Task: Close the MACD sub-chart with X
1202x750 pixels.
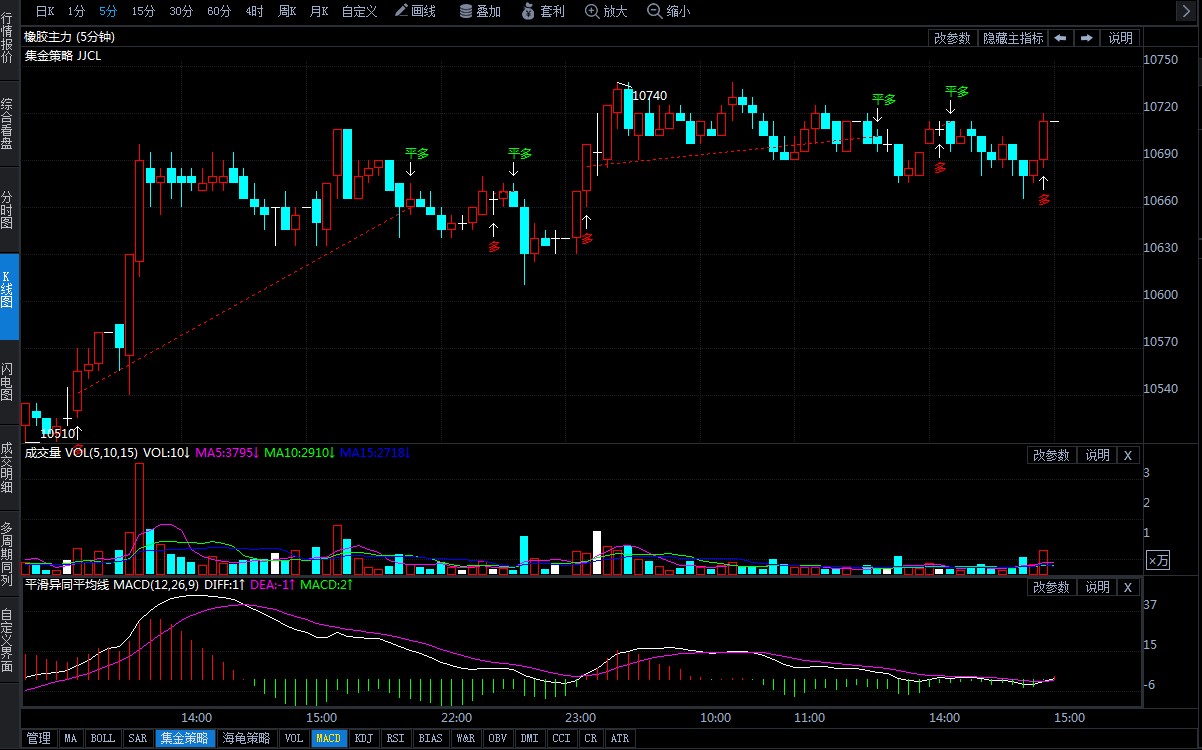Action: 1127,587
